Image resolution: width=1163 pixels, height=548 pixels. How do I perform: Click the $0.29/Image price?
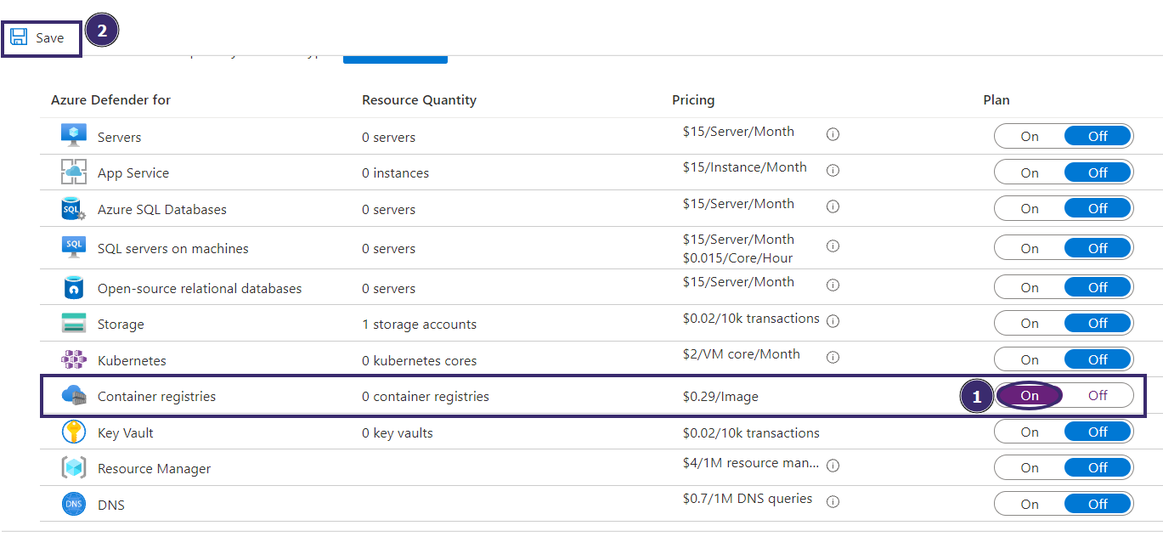coord(721,397)
